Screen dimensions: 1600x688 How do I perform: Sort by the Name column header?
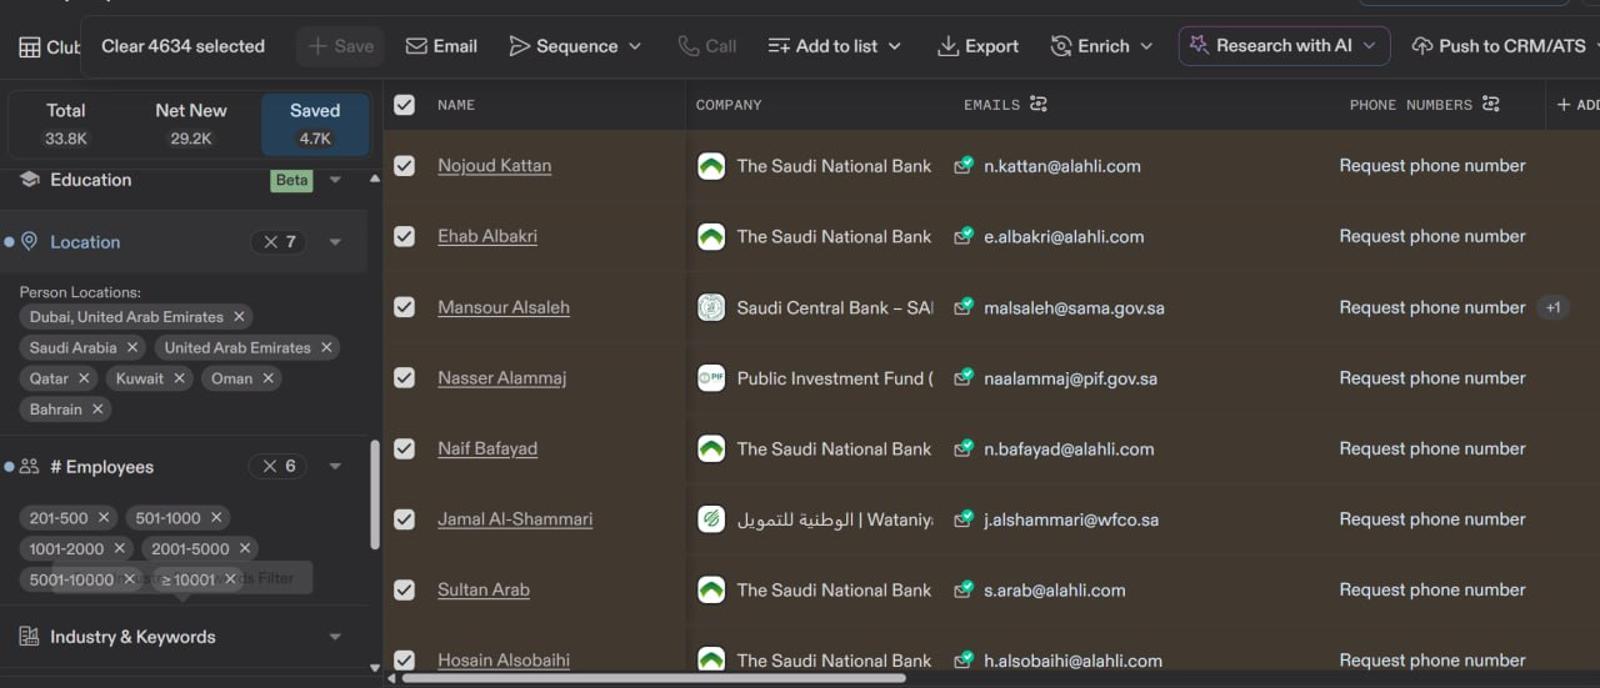(x=456, y=105)
